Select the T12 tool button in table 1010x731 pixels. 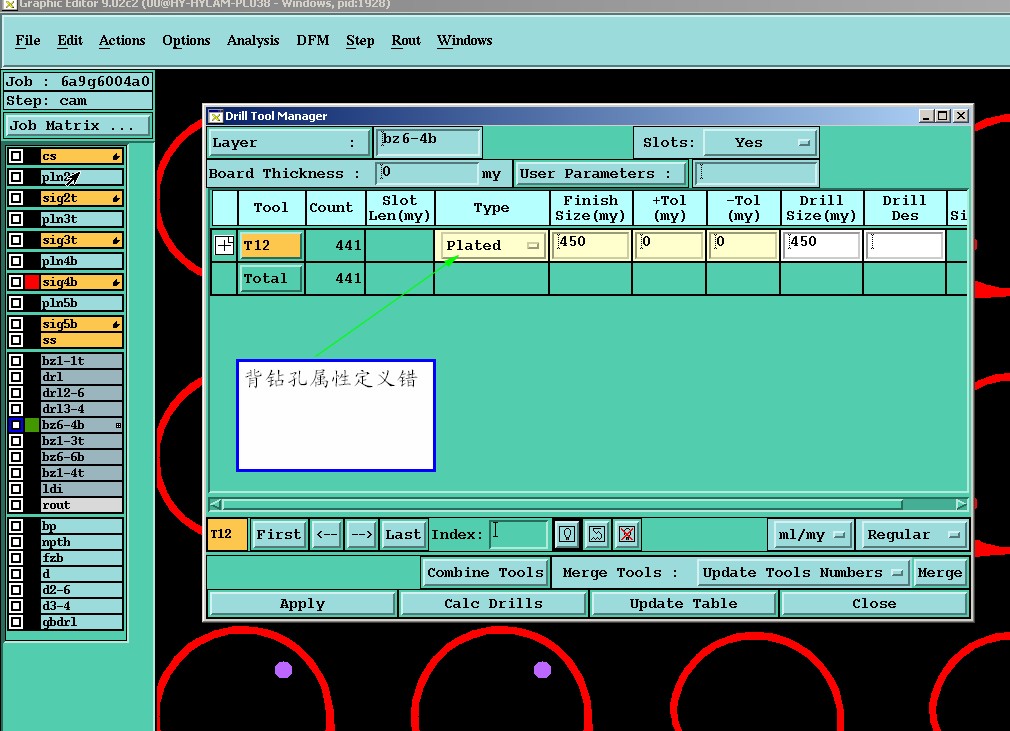271,245
